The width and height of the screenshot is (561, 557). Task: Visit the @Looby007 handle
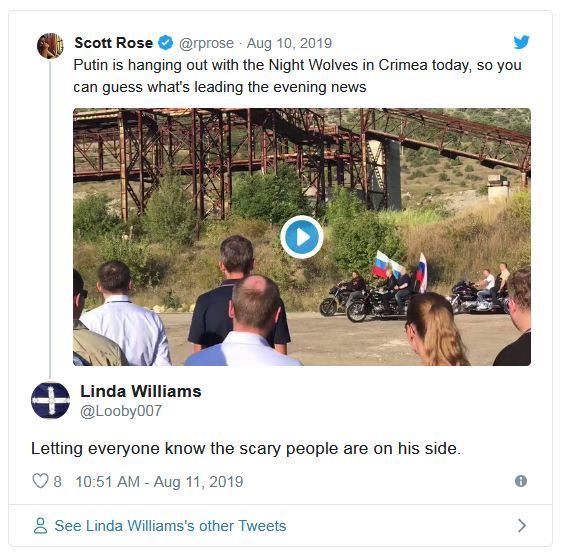pos(121,411)
